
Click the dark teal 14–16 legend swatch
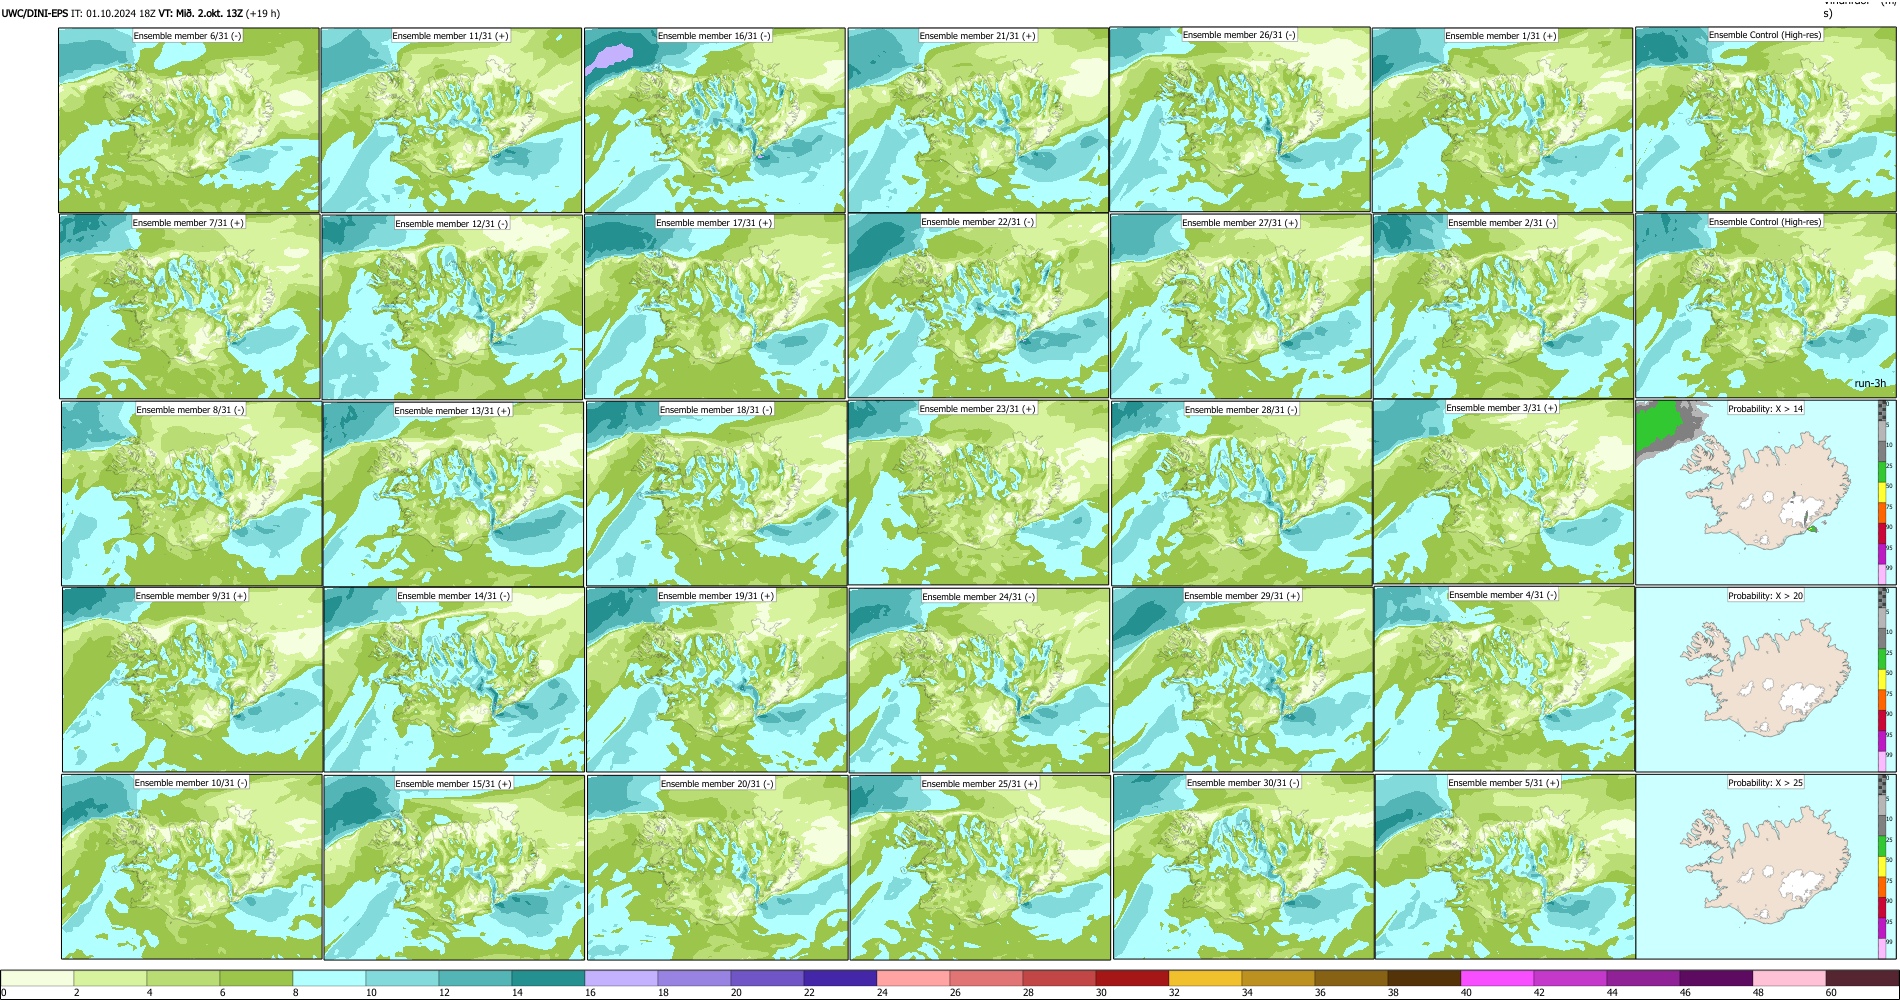click(x=548, y=978)
